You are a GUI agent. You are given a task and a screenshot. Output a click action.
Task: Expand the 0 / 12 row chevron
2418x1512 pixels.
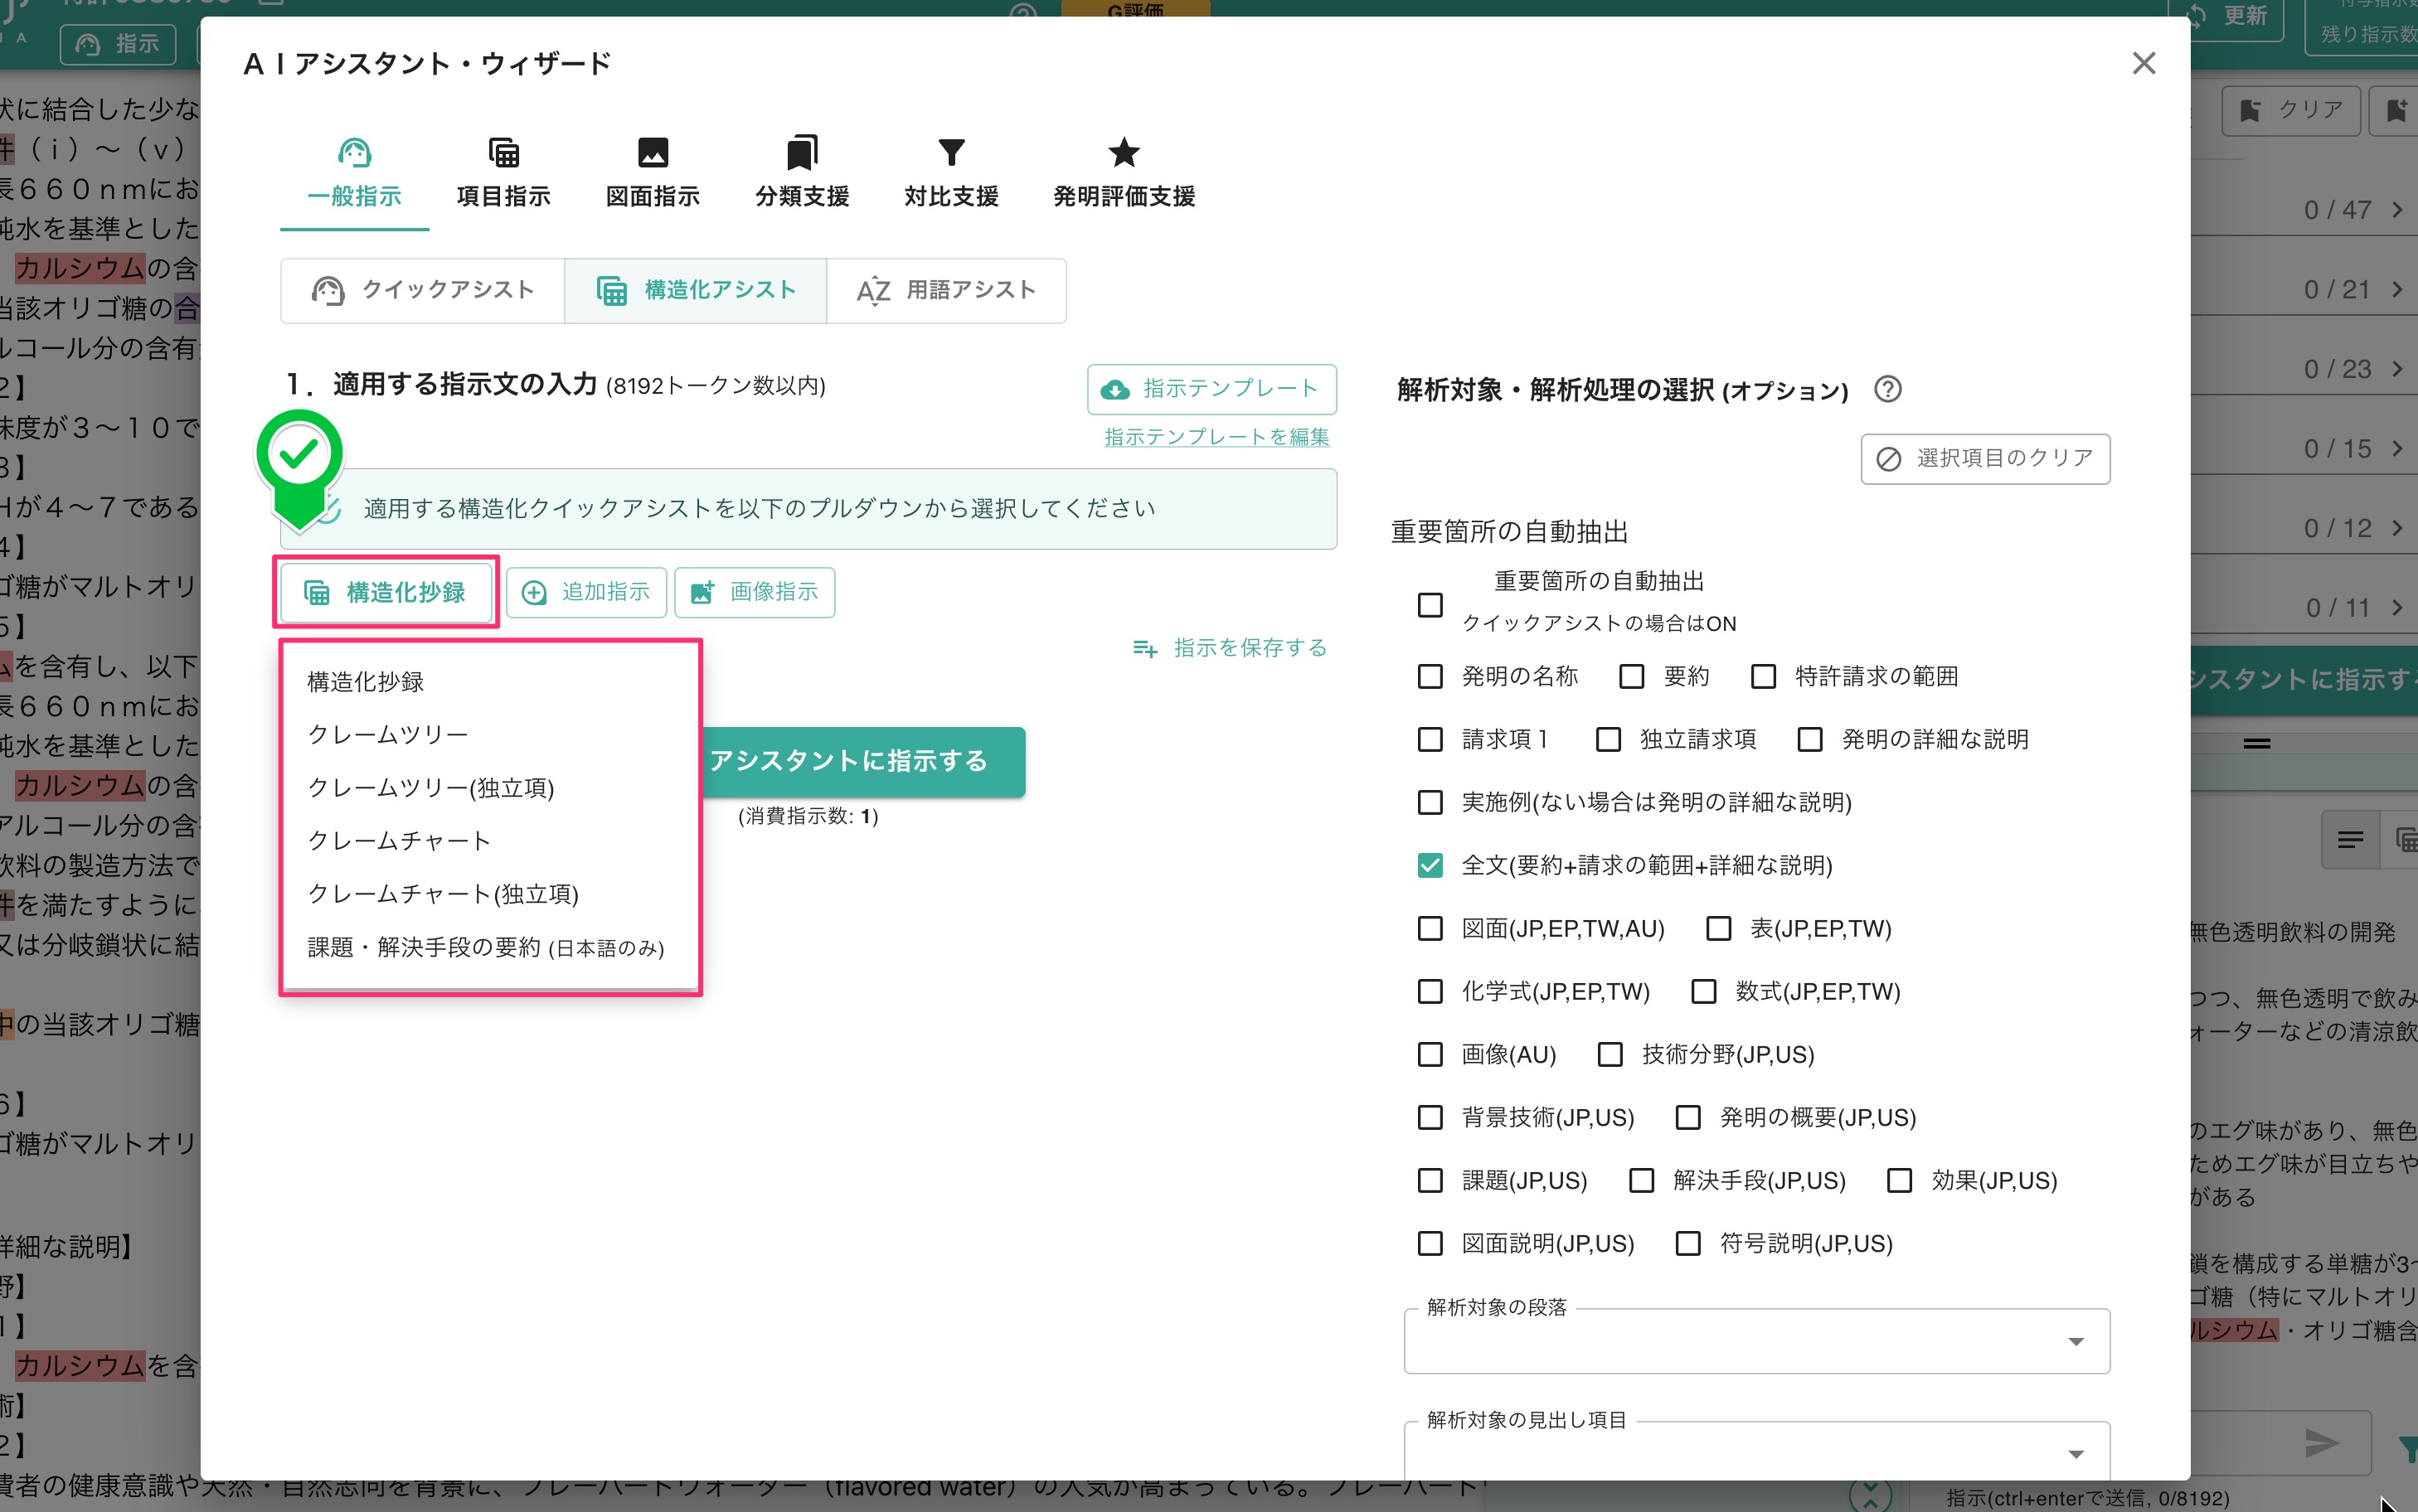pos(2398,528)
